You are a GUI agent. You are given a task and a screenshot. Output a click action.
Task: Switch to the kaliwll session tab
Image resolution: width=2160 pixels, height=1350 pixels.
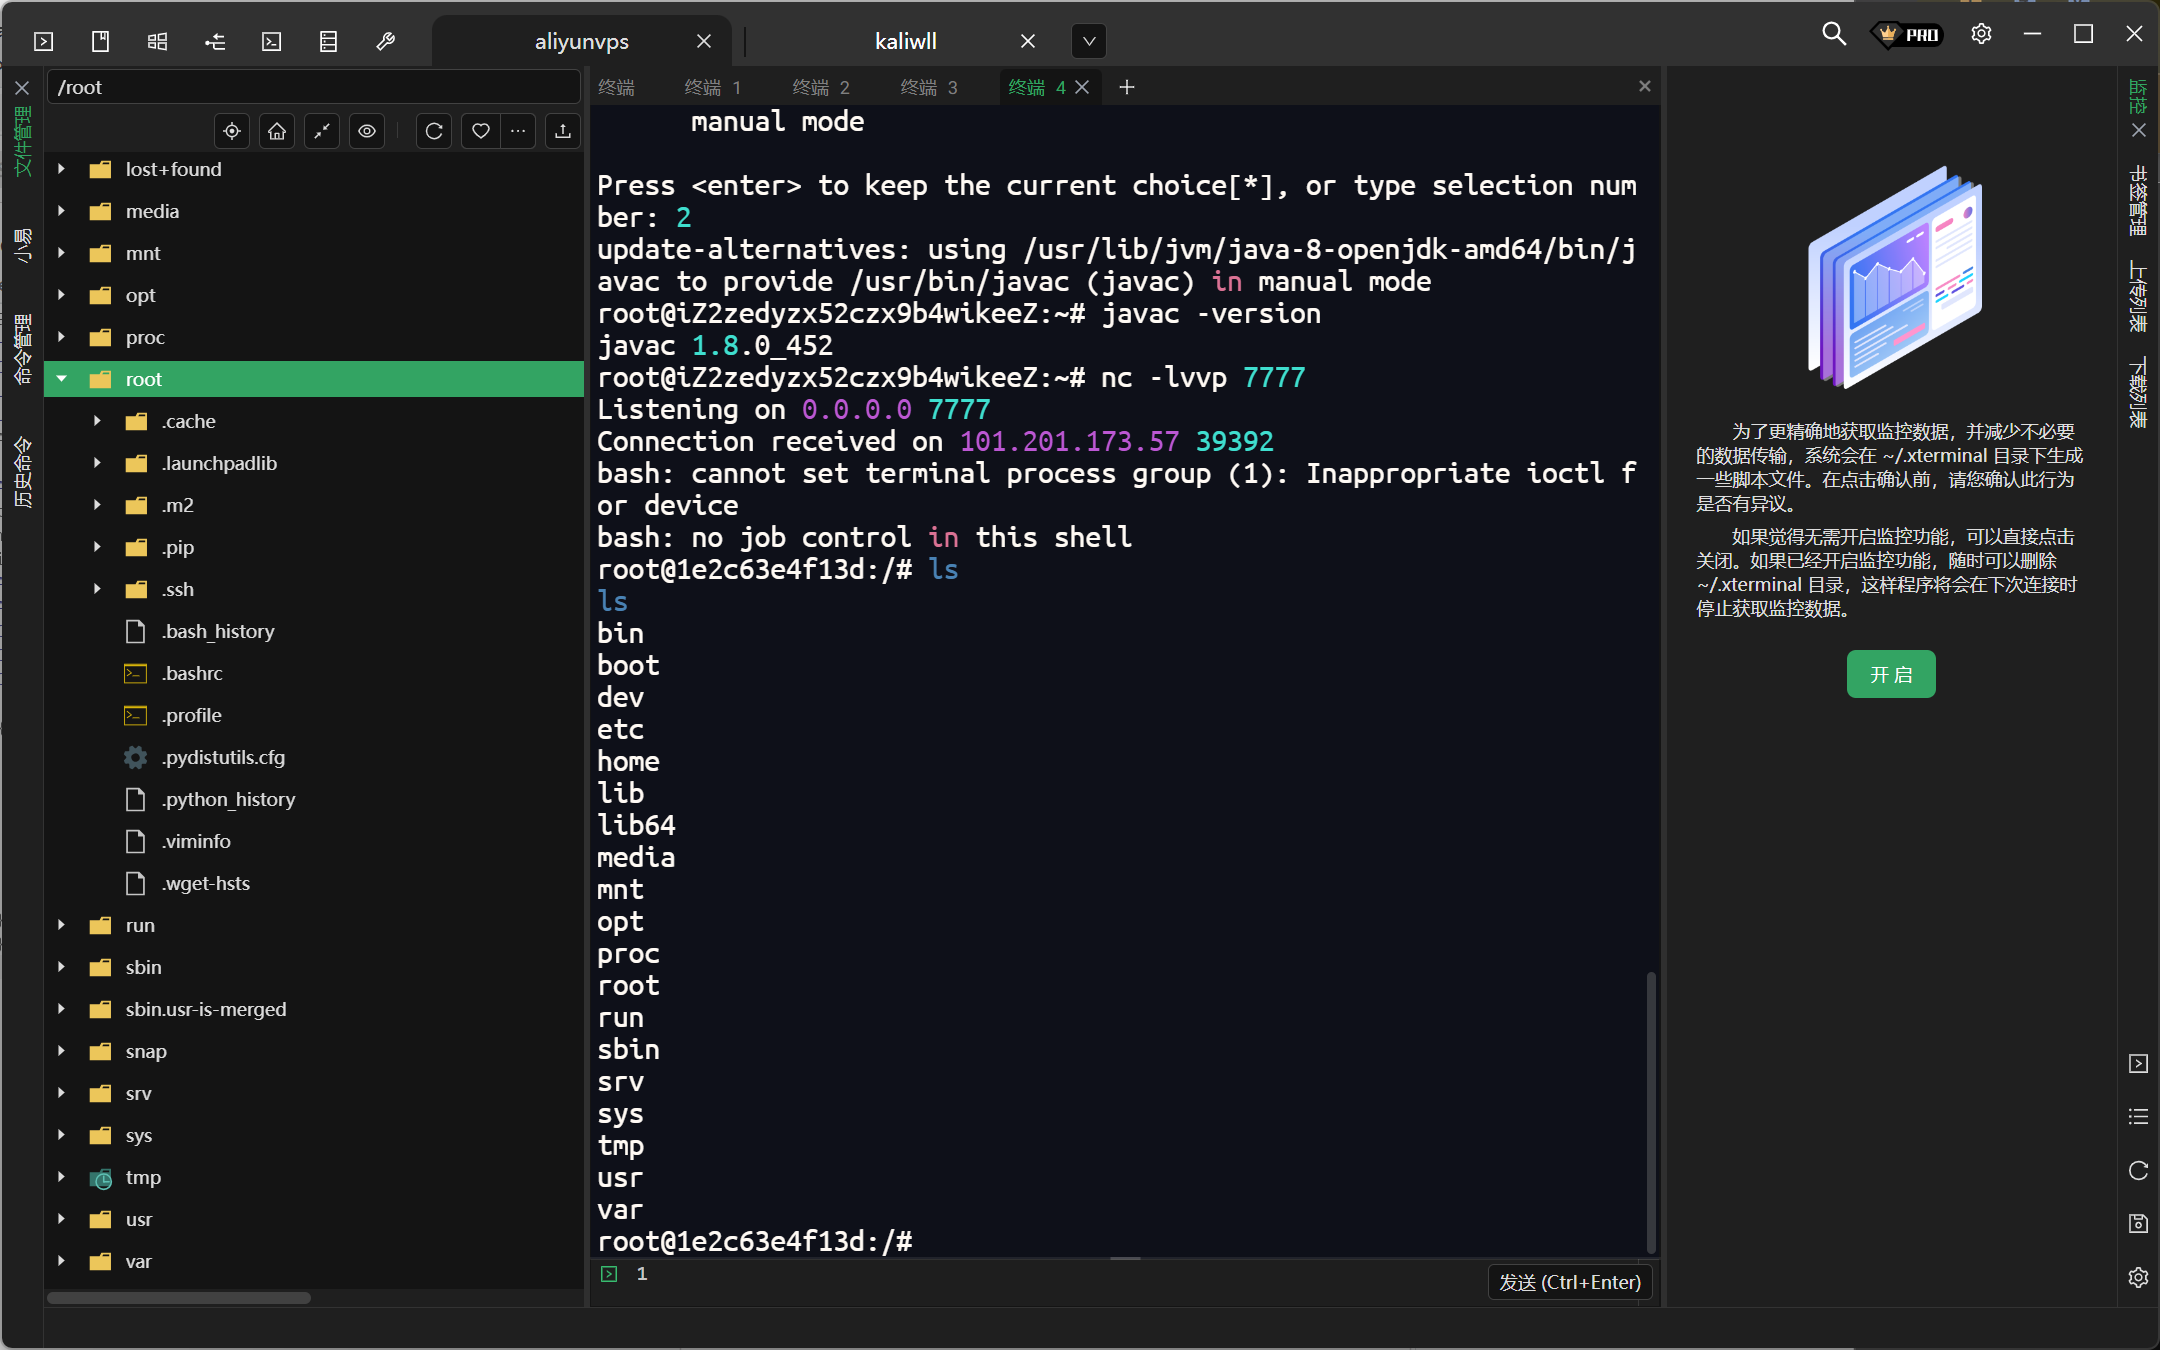click(x=905, y=41)
